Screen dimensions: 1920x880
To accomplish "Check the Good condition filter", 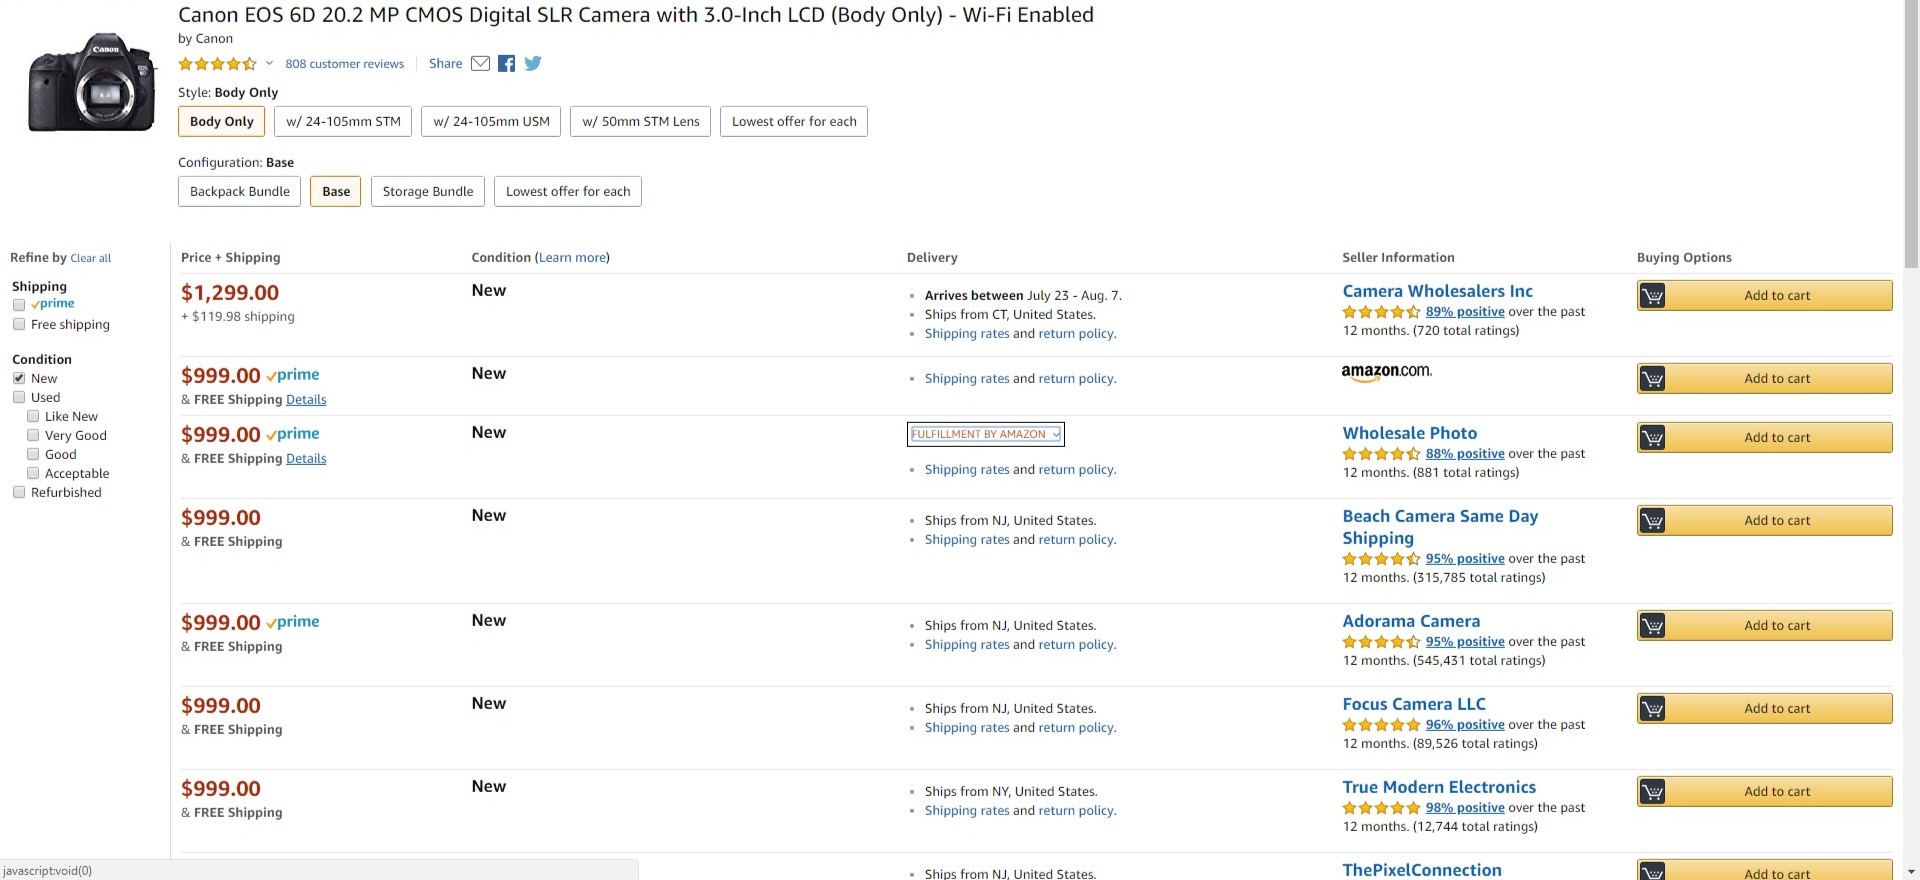I will pyautogui.click(x=33, y=454).
